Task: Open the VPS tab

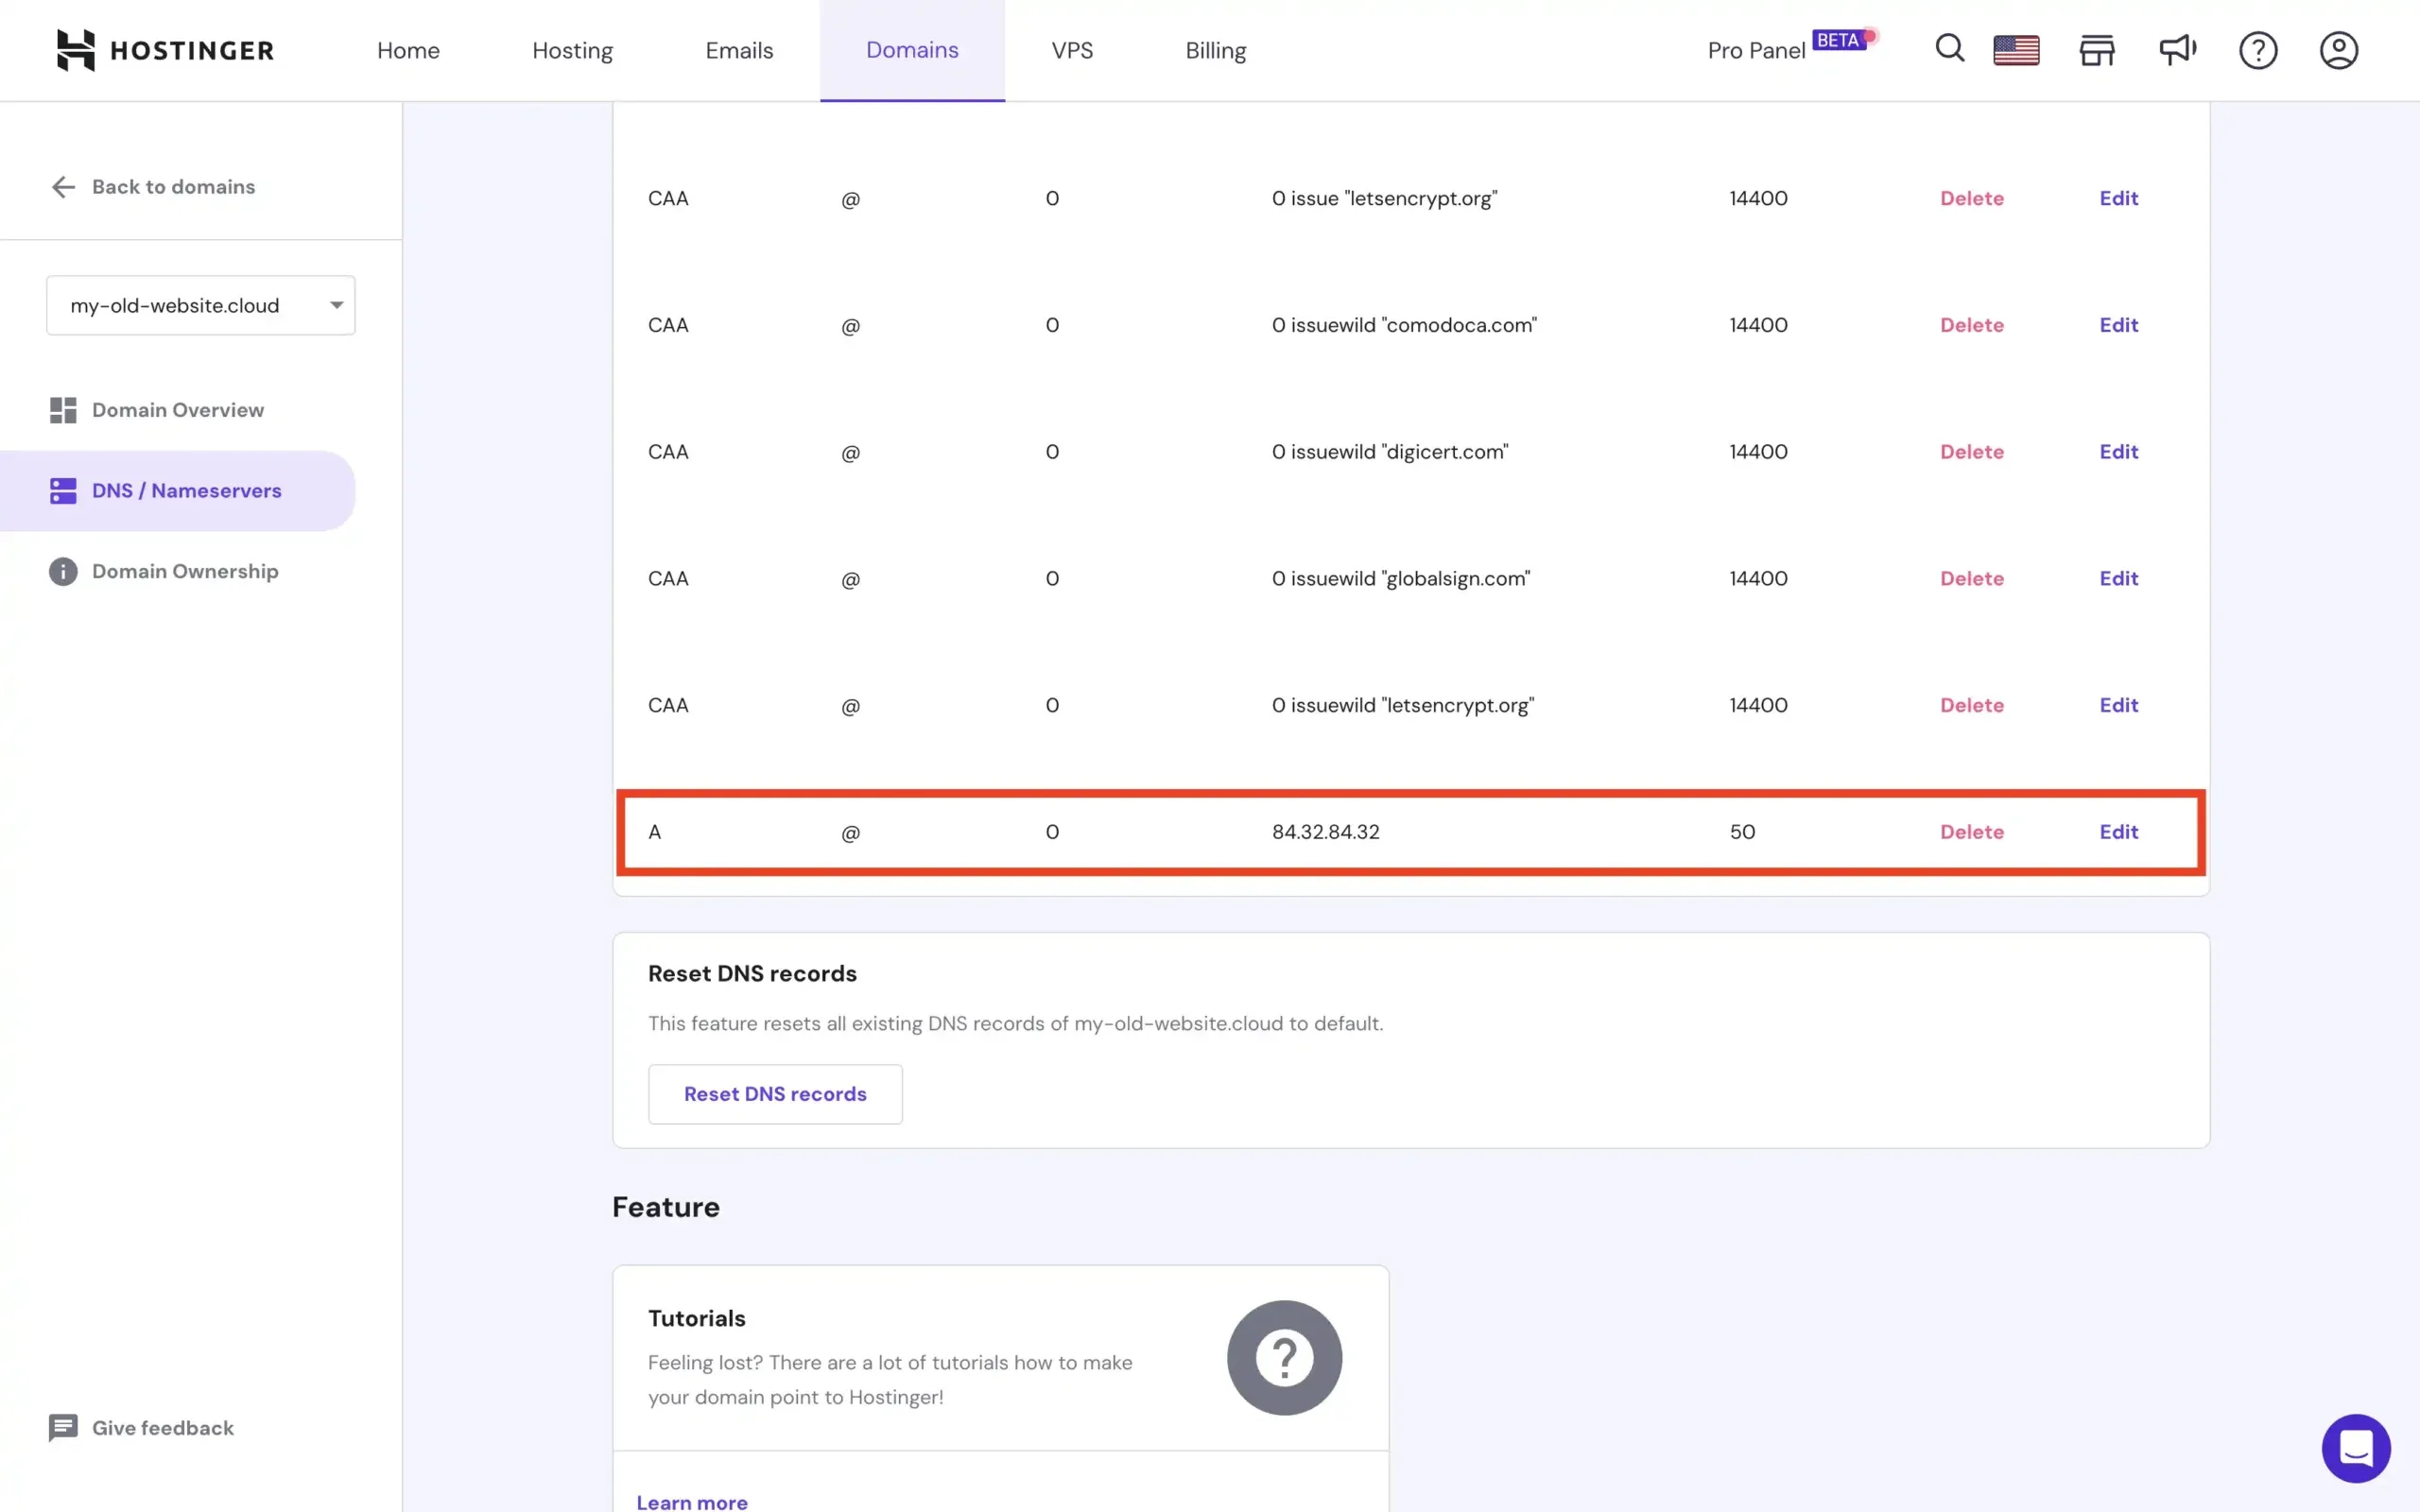Action: (x=1071, y=50)
